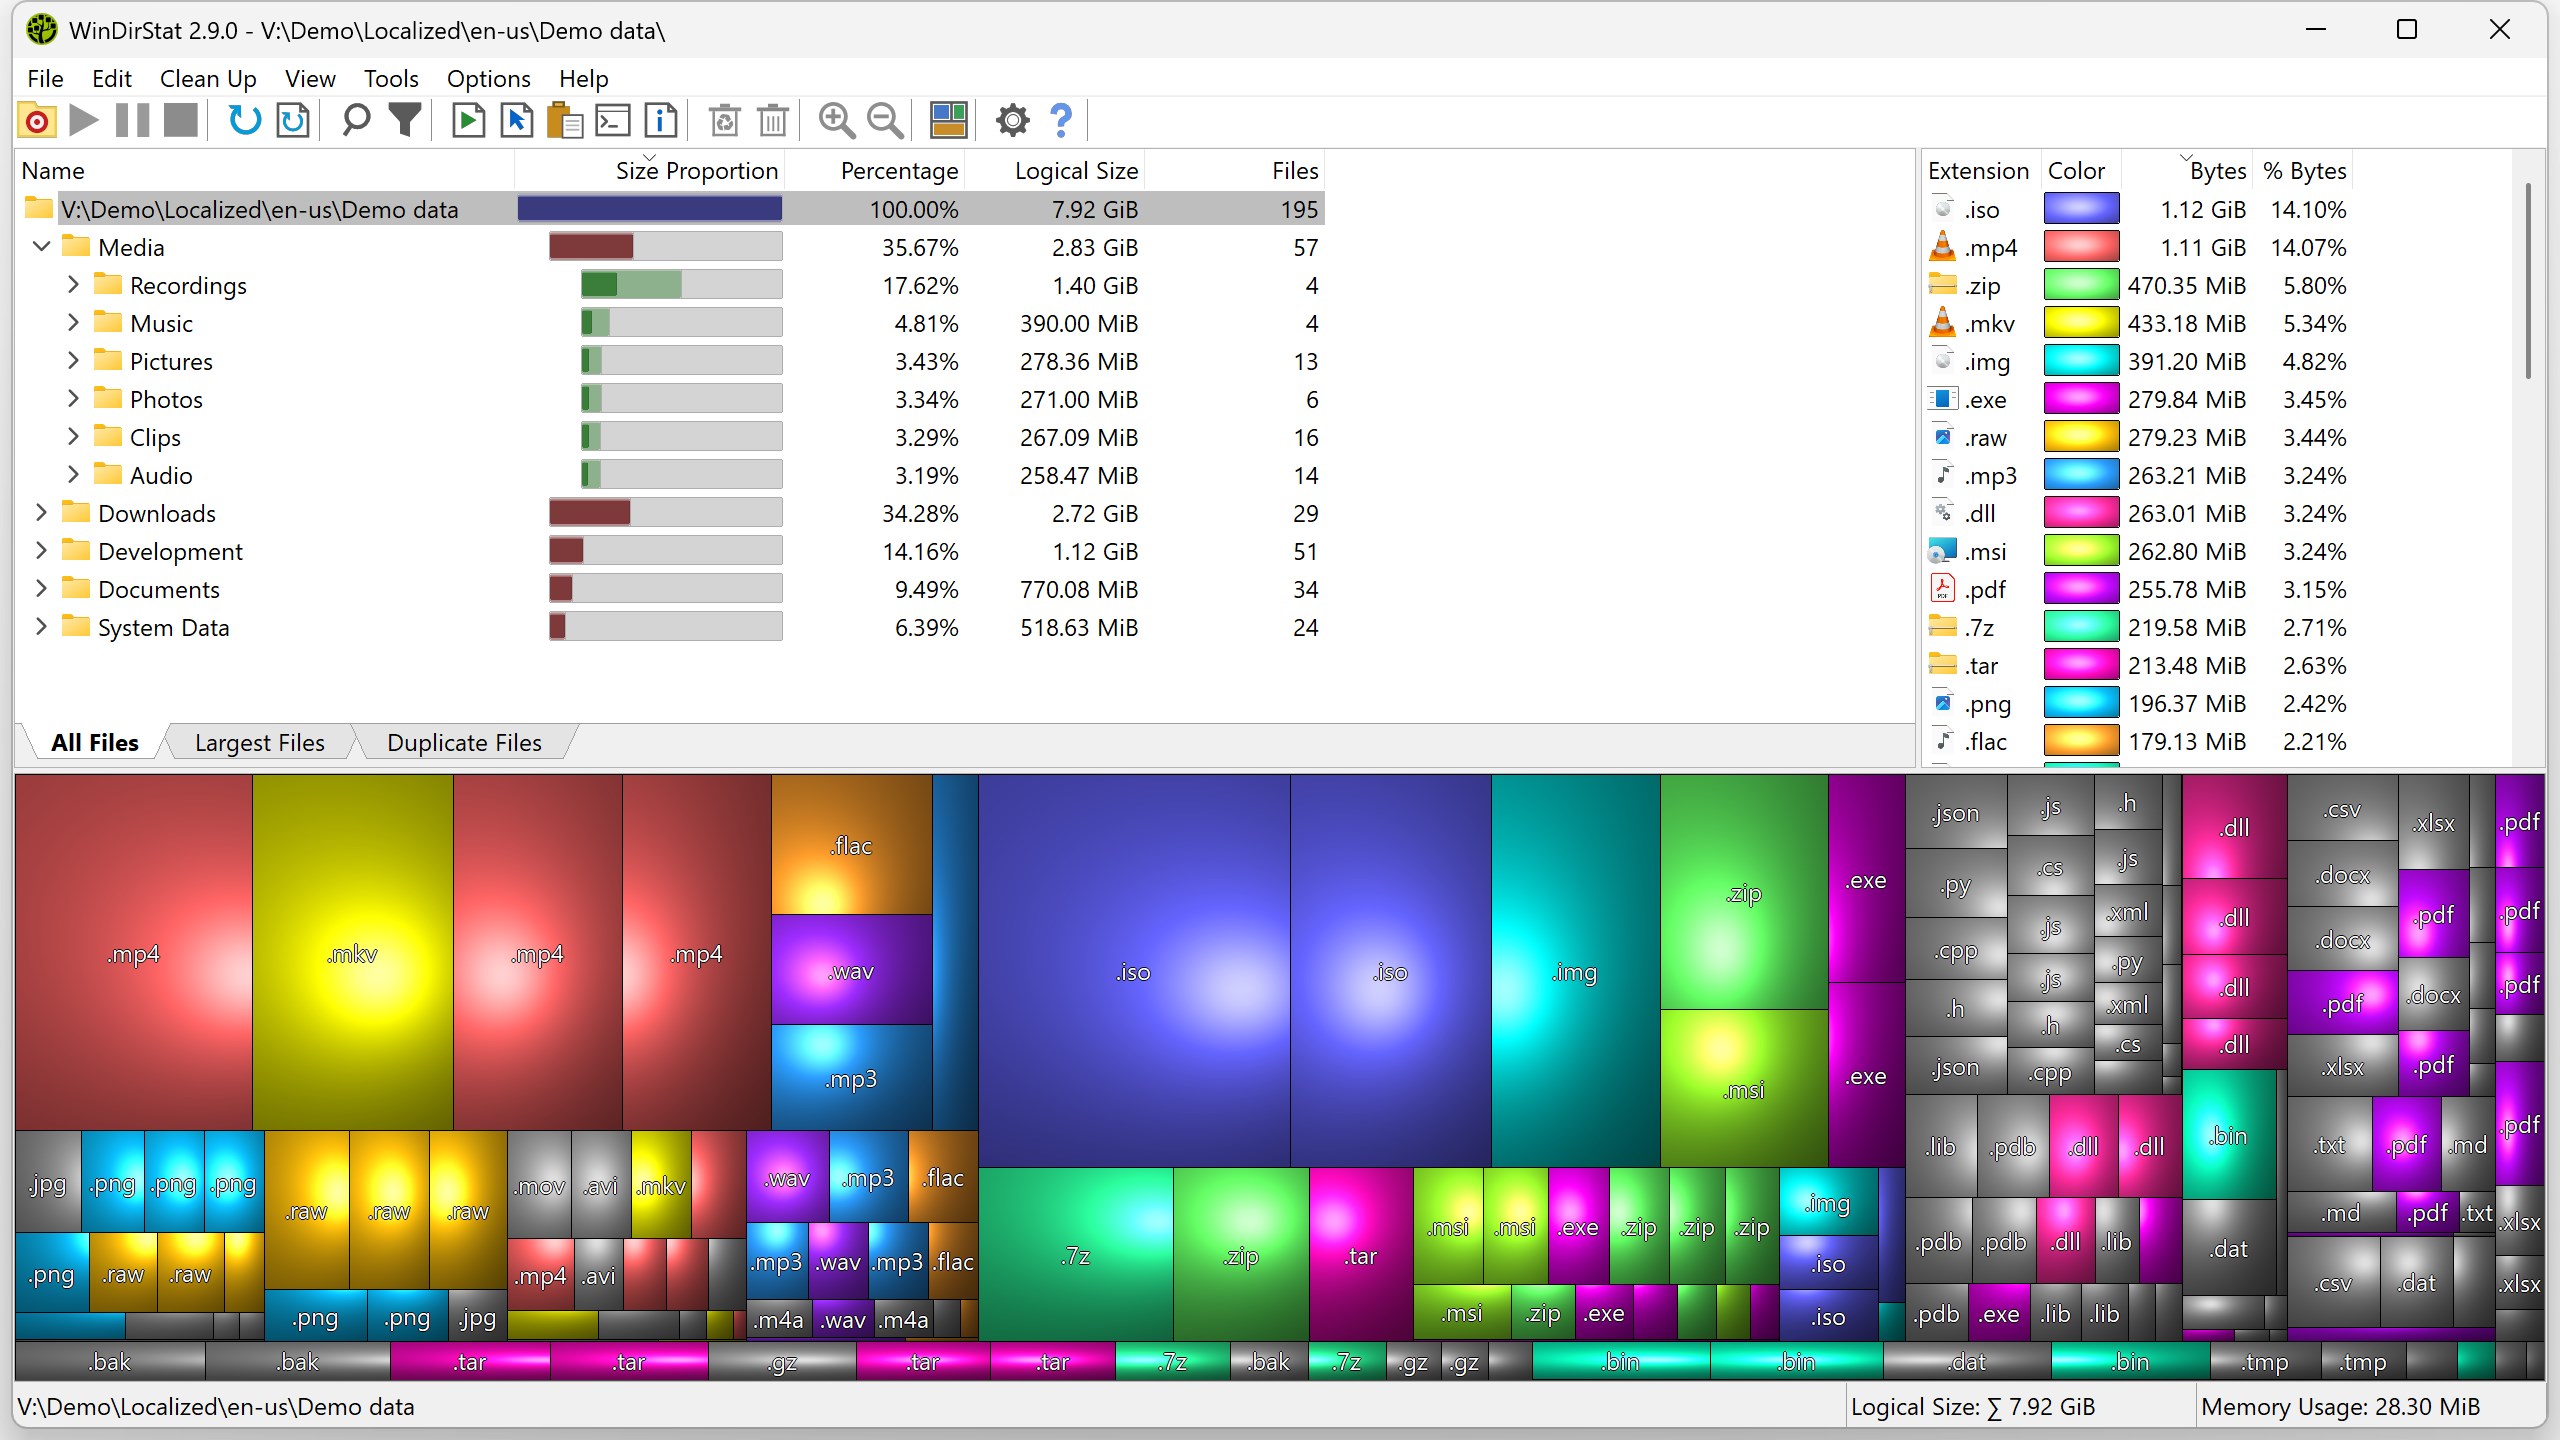
Task: Click the delete to recycle bin icon
Action: pos(724,121)
